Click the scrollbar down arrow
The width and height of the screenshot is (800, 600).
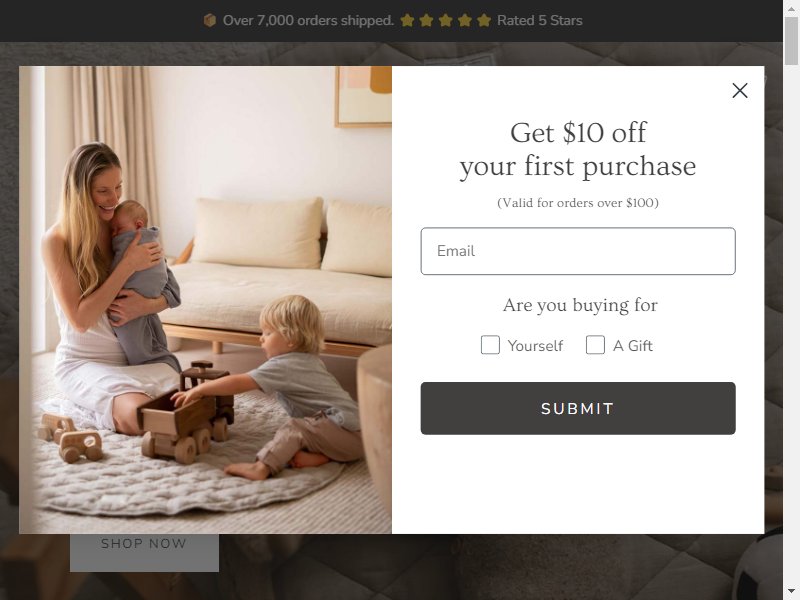tap(791, 592)
